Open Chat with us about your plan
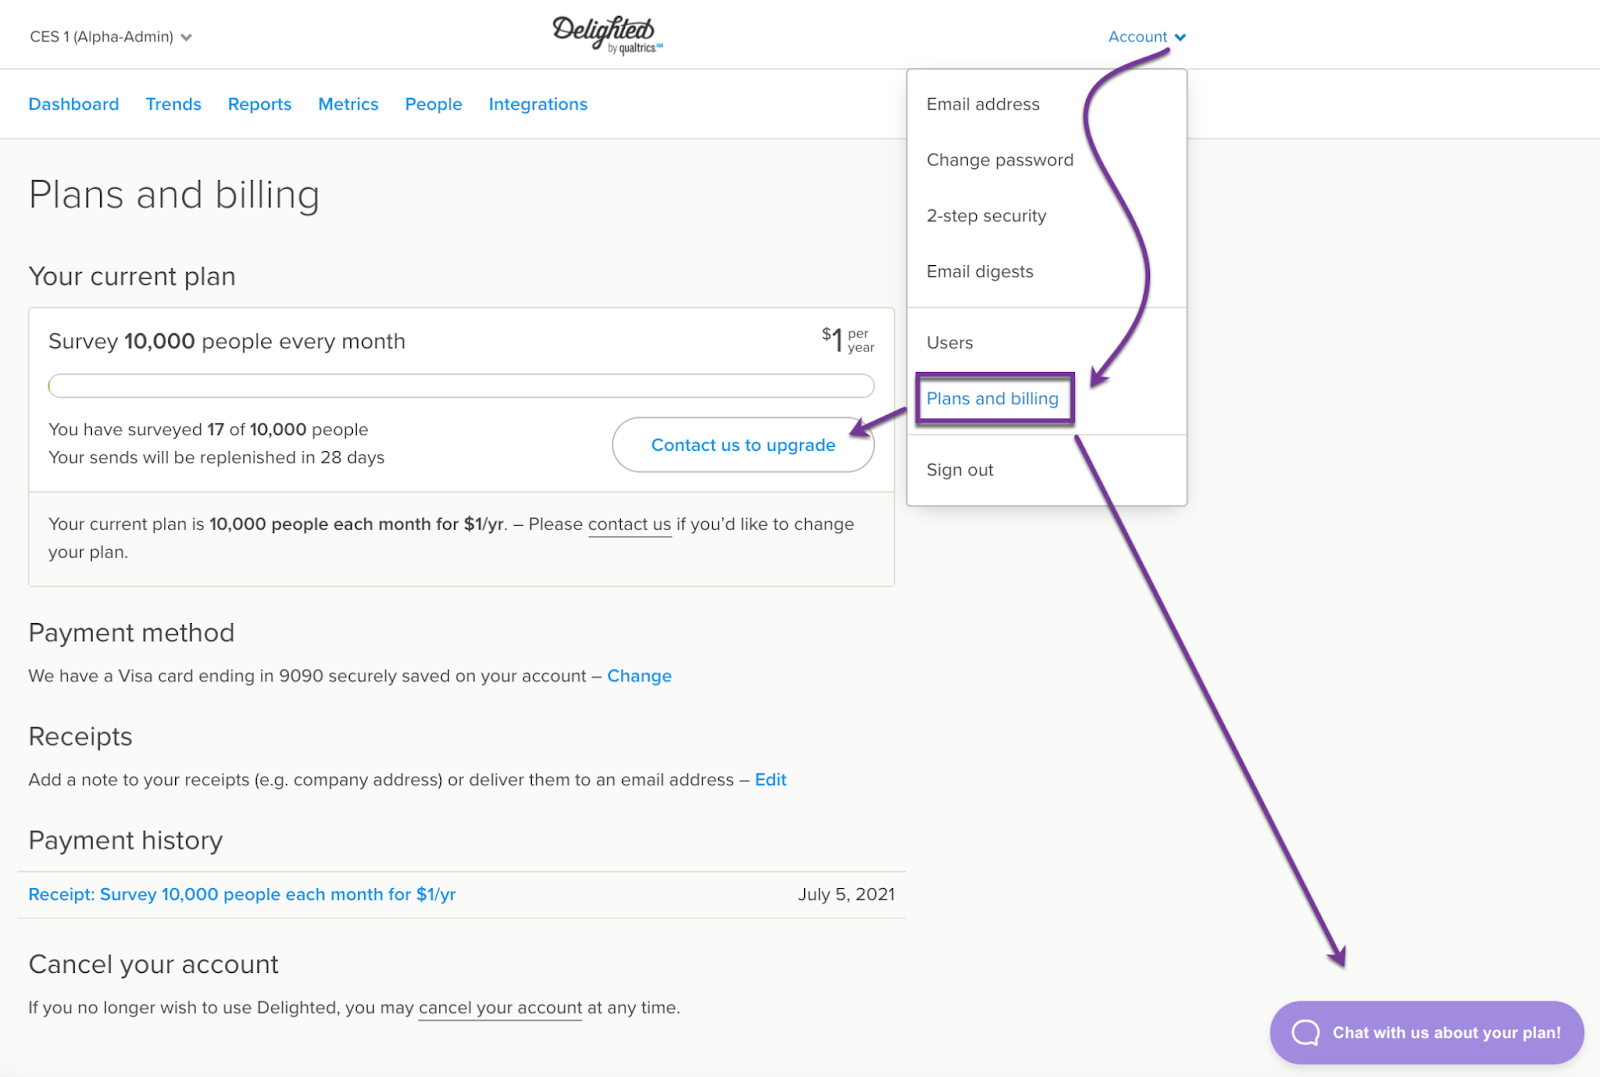This screenshot has width=1600, height=1077. 1427,1033
